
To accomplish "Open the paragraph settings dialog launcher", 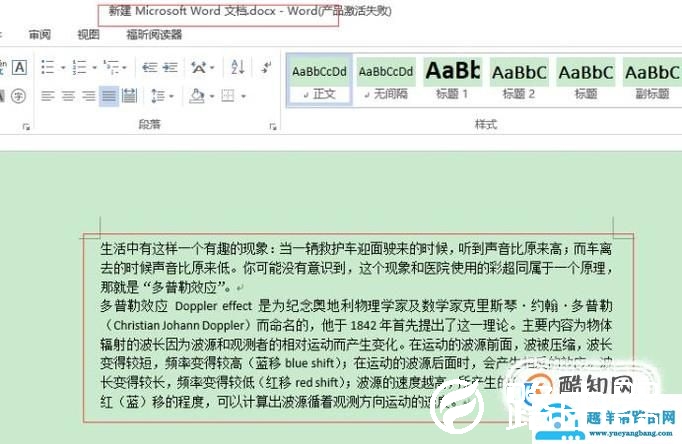I will click(273, 127).
